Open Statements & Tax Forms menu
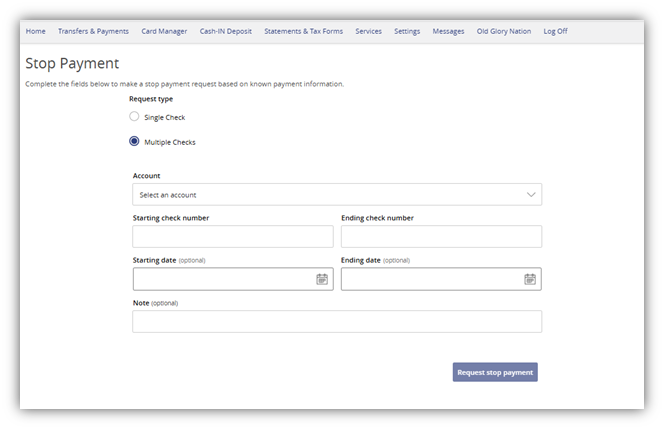This screenshot has height=430, width=664. [303, 31]
